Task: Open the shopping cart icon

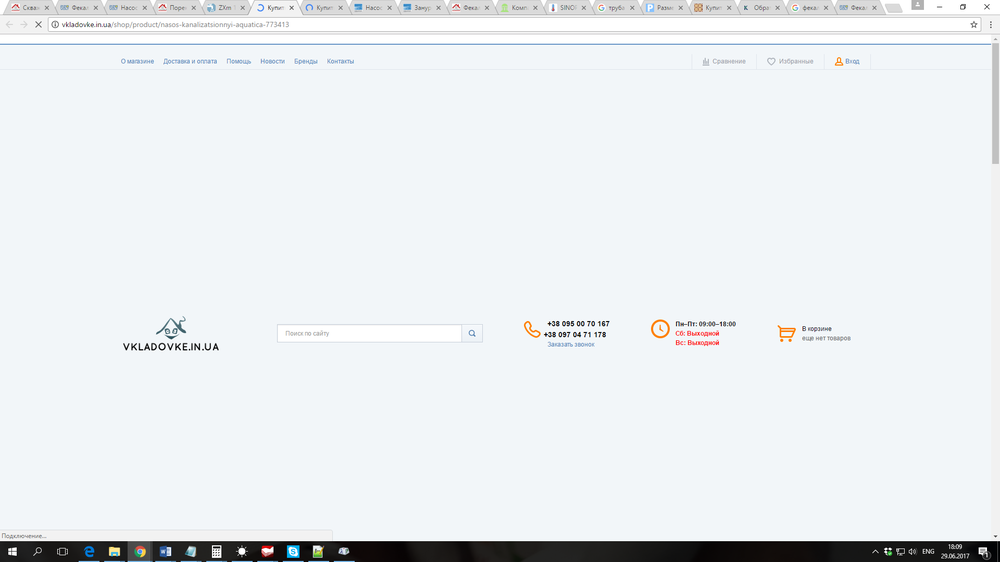Action: coord(786,333)
